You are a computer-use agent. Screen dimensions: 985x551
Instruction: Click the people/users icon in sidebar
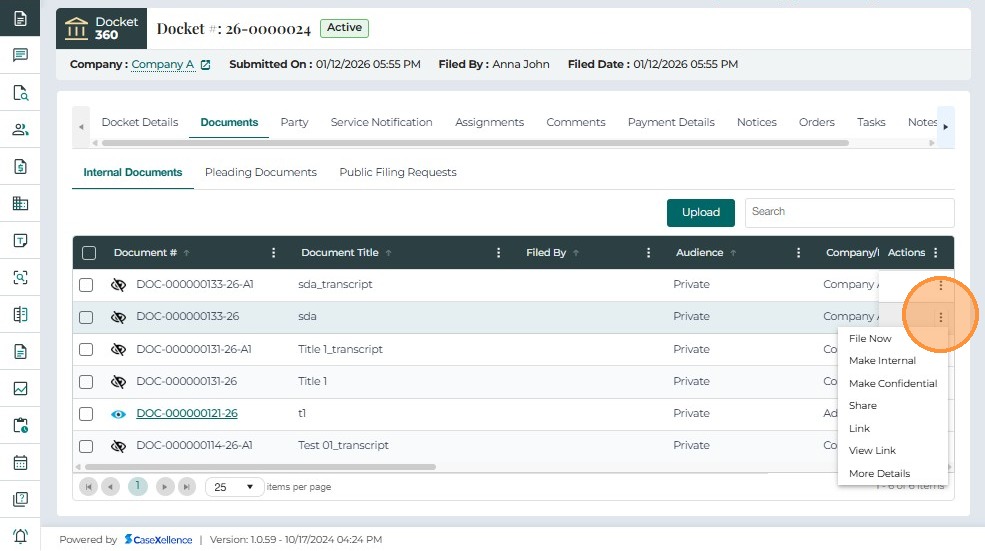[20, 129]
